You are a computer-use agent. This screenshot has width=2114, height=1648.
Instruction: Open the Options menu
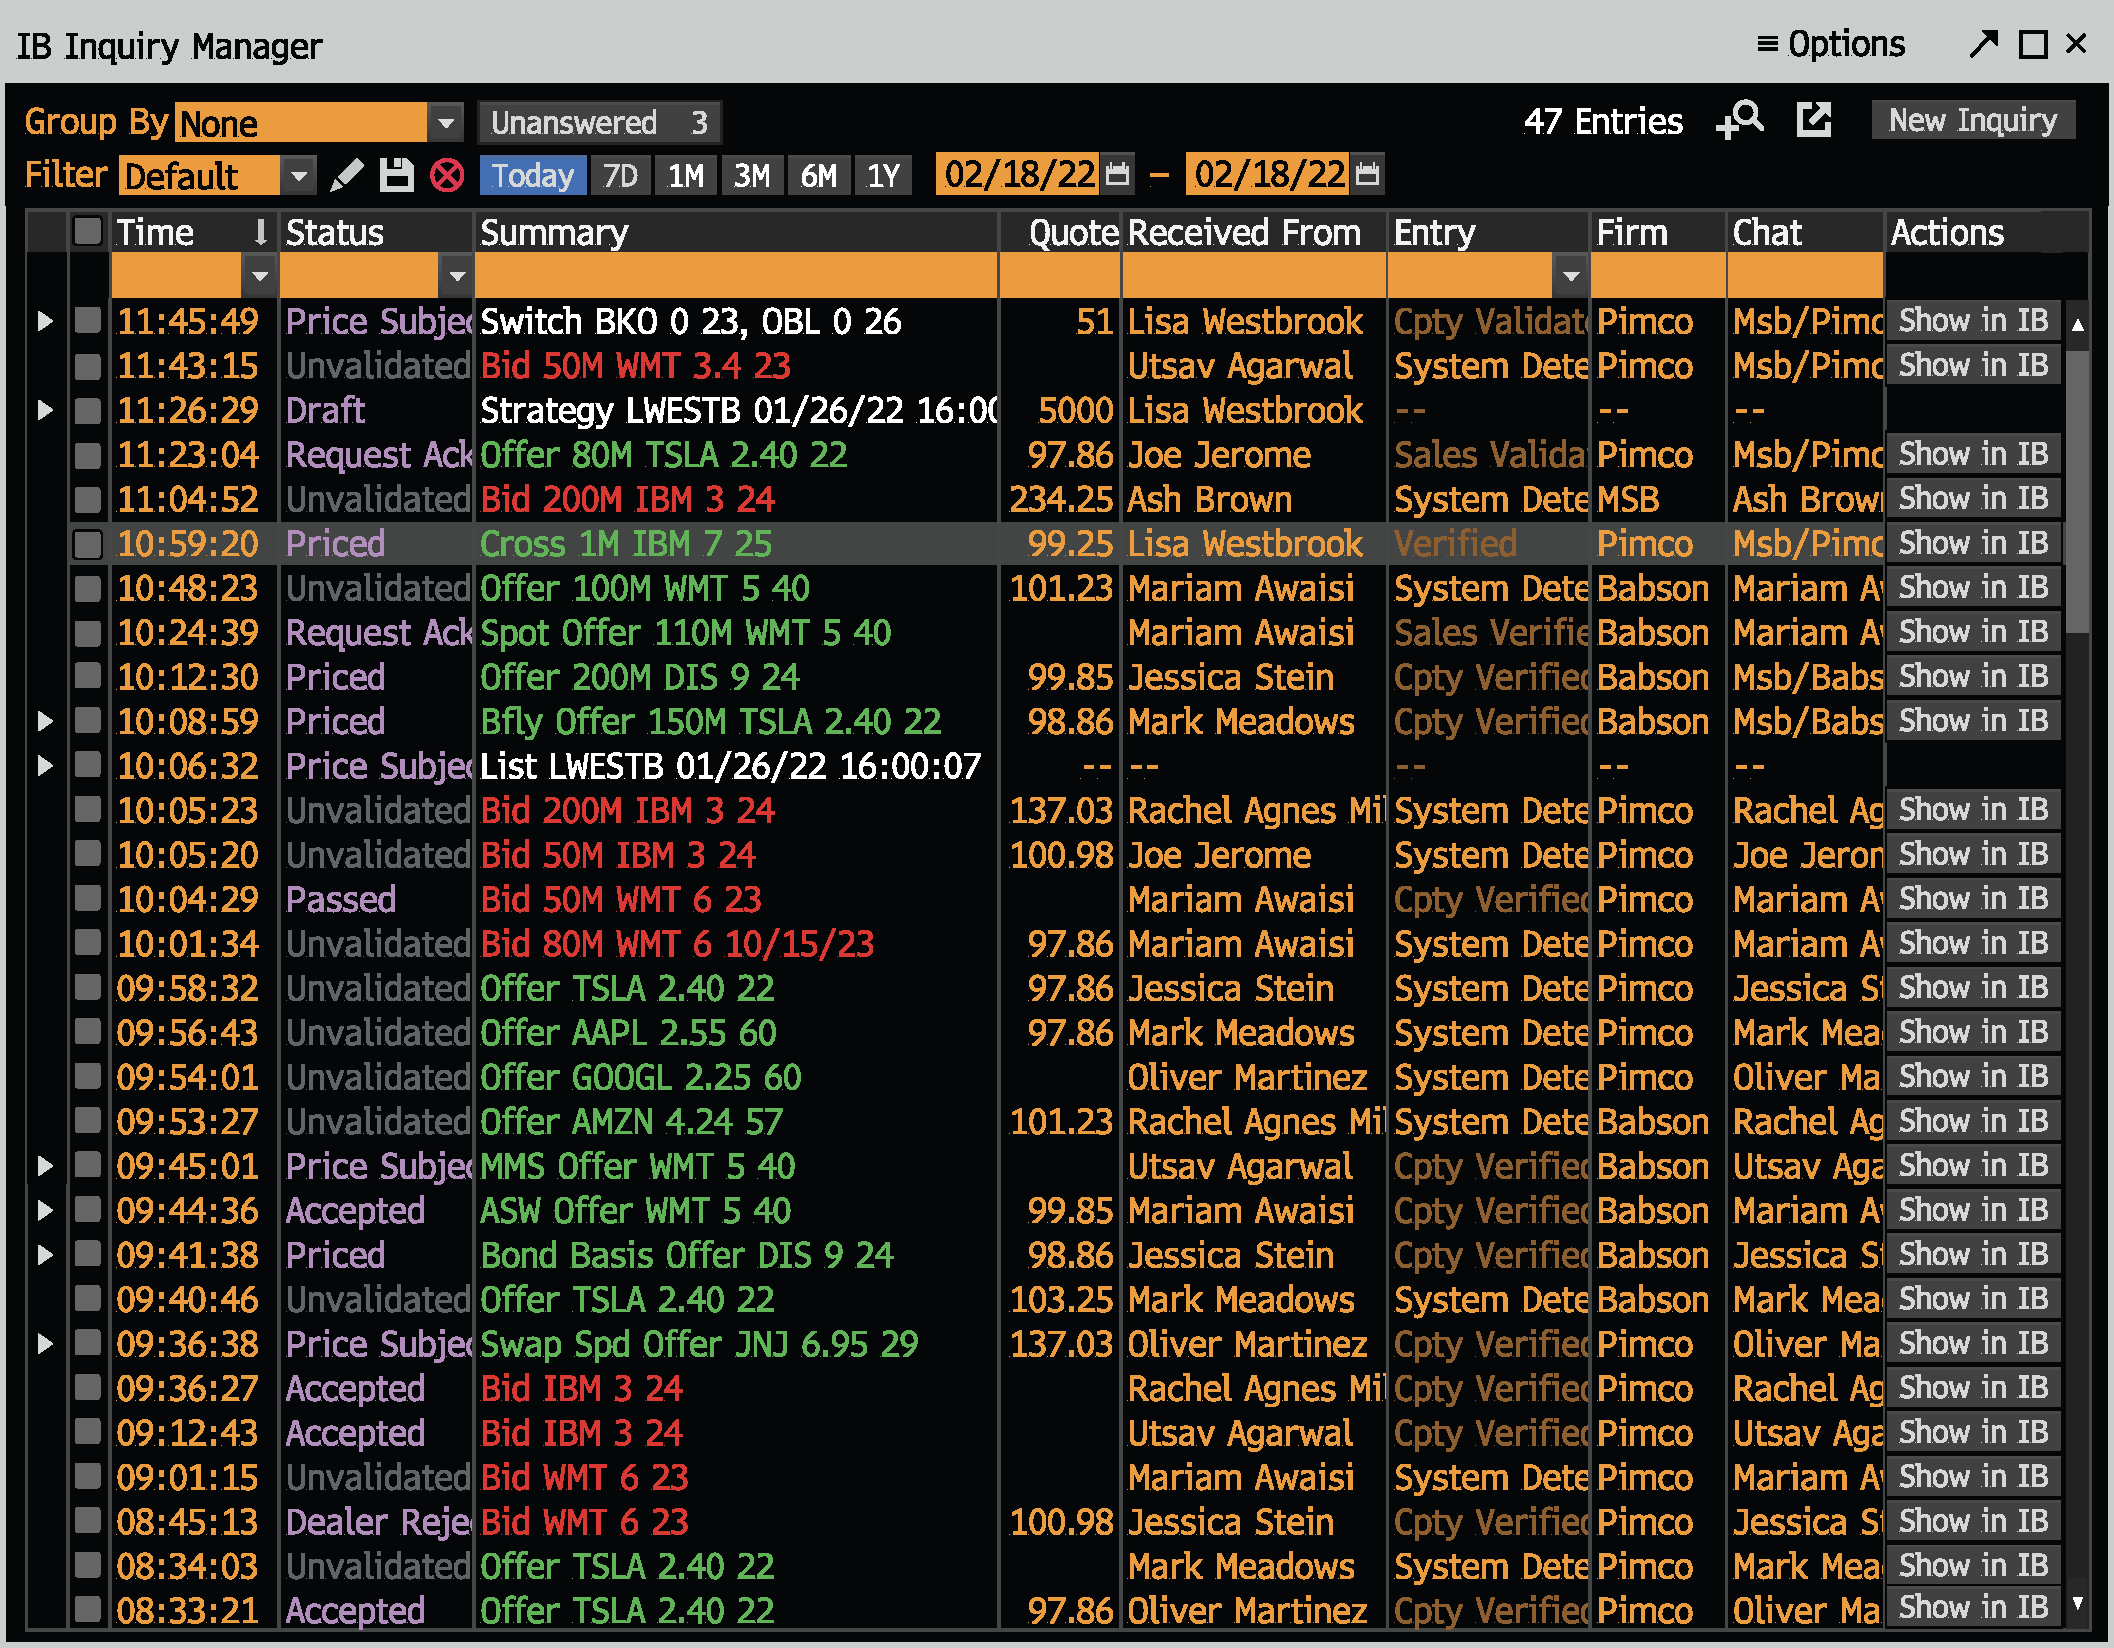[x=1831, y=44]
